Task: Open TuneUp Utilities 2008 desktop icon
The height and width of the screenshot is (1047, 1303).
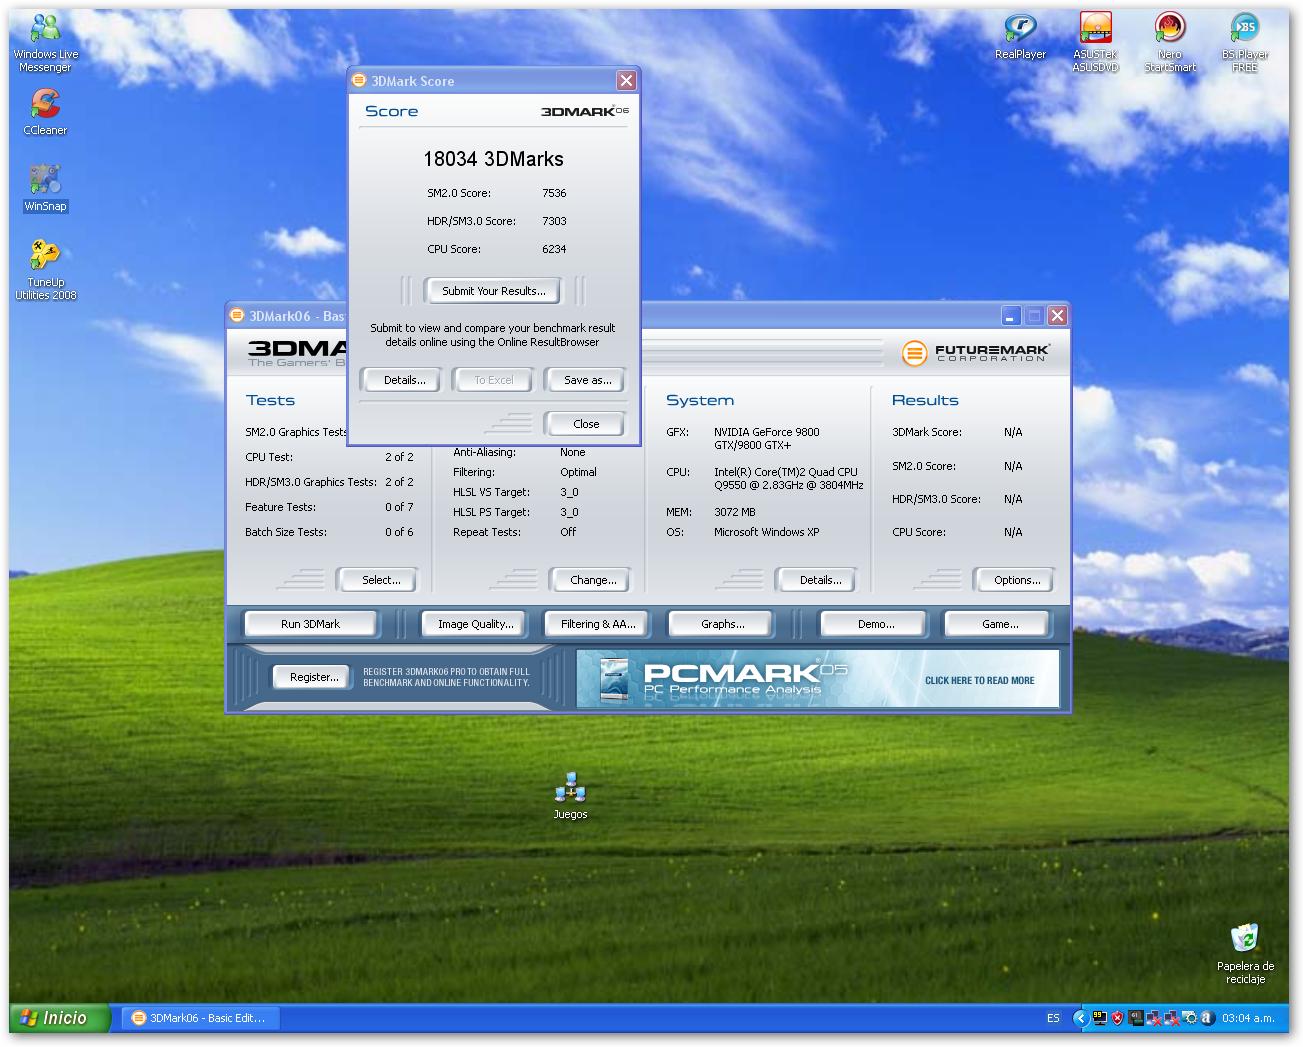Action: 45,269
